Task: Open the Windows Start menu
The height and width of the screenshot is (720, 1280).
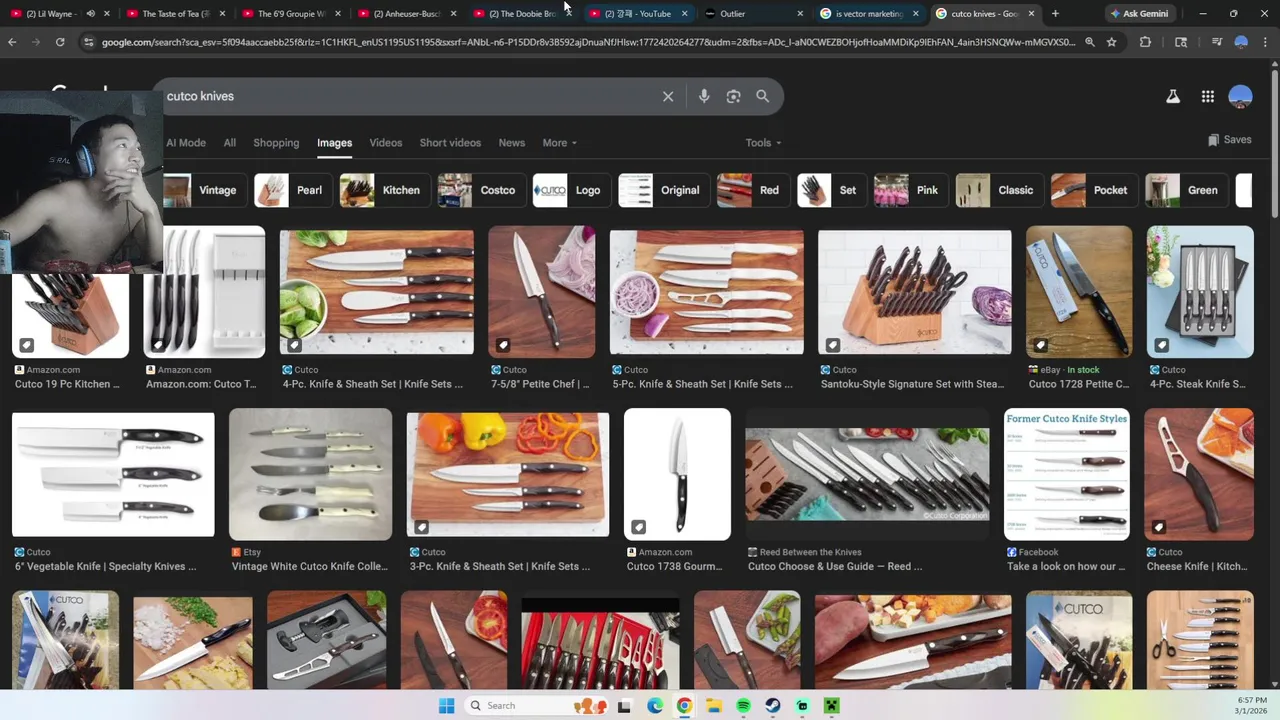Action: point(446,705)
